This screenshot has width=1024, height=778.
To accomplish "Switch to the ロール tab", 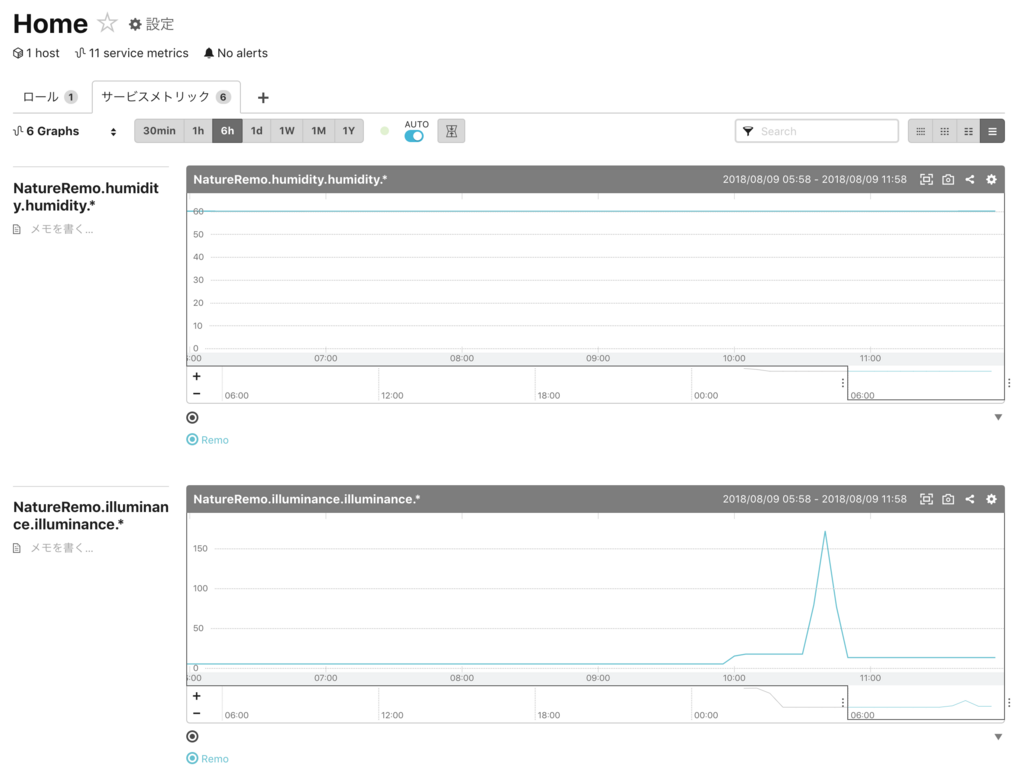I will (x=50, y=97).
